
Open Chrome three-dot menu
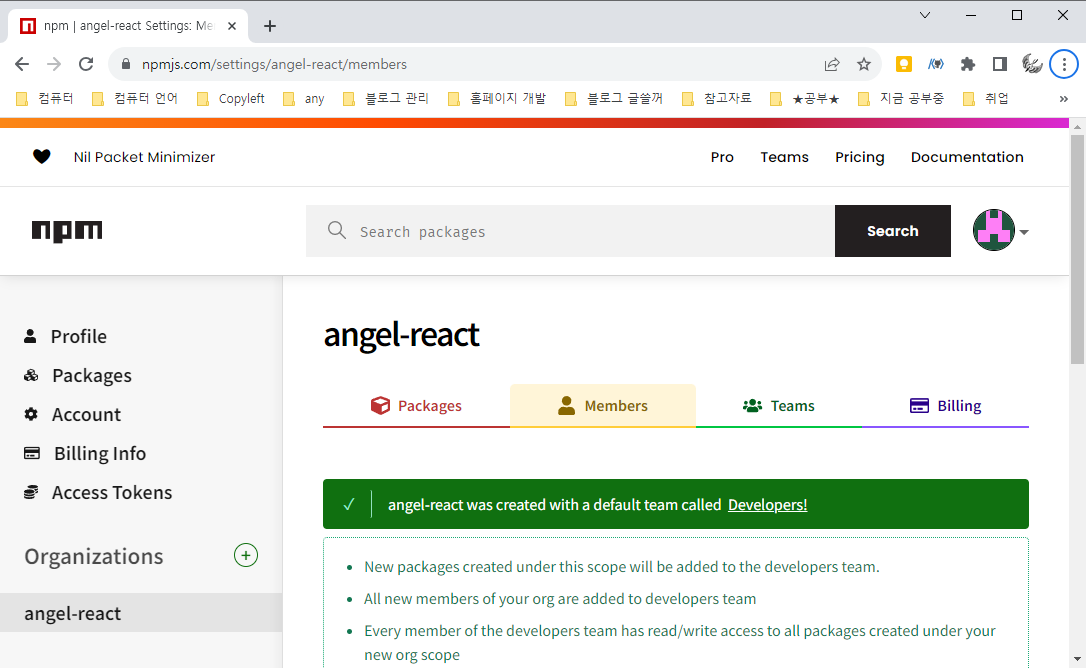[x=1064, y=64]
